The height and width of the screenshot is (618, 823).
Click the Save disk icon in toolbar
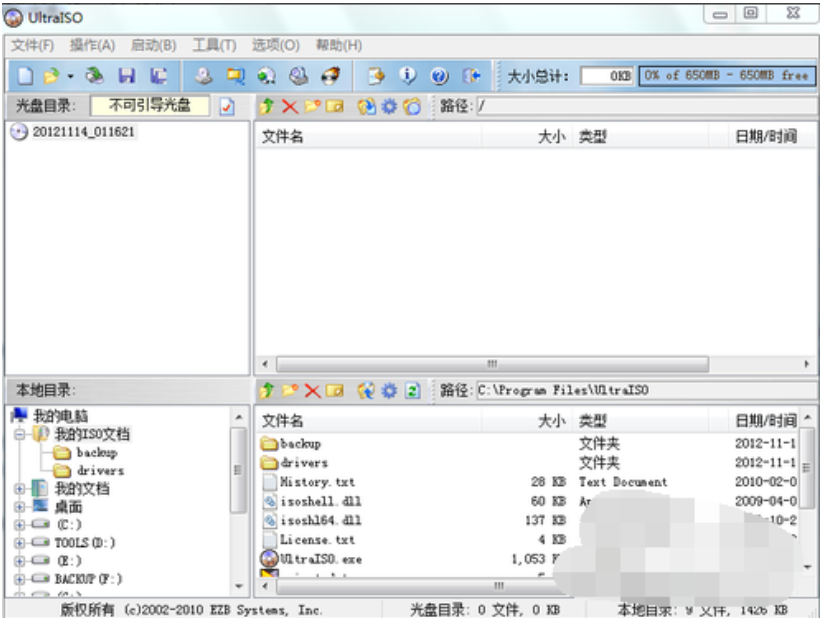(127, 76)
